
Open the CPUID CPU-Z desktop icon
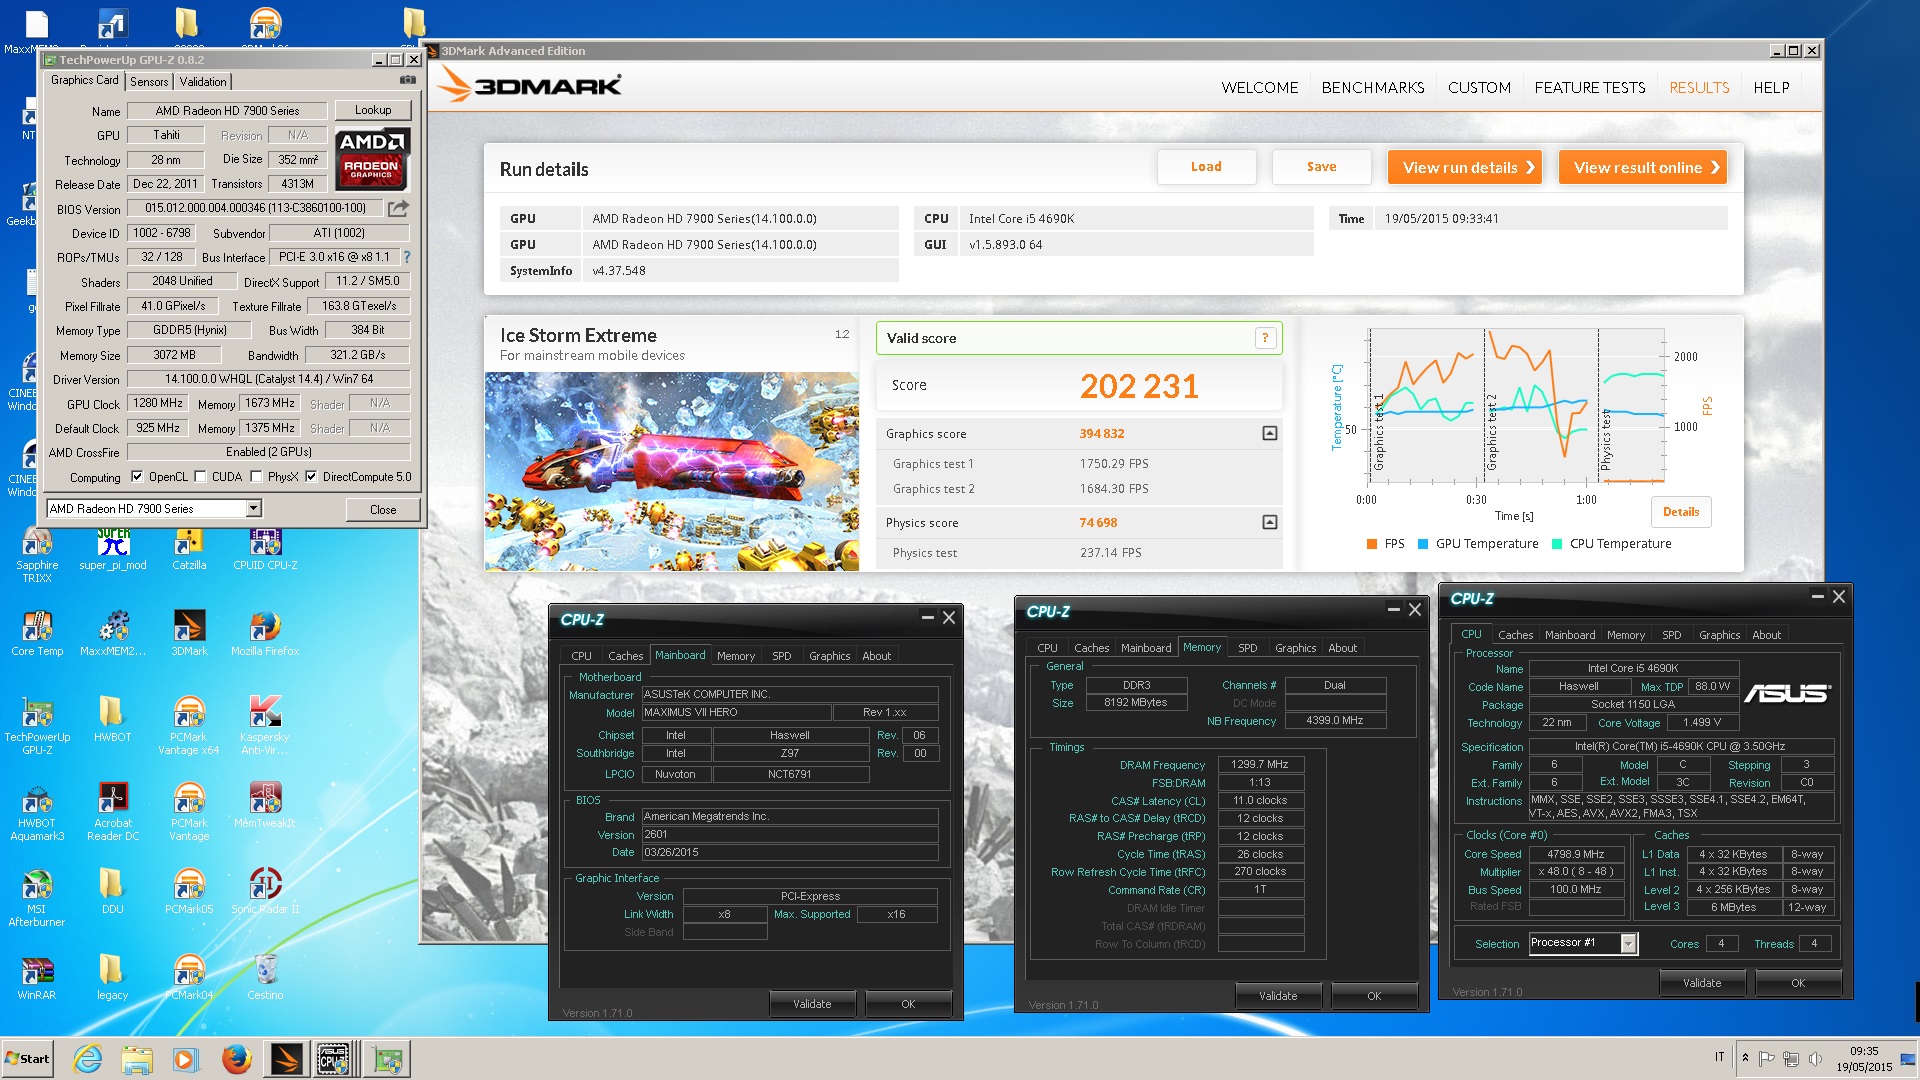tap(265, 550)
